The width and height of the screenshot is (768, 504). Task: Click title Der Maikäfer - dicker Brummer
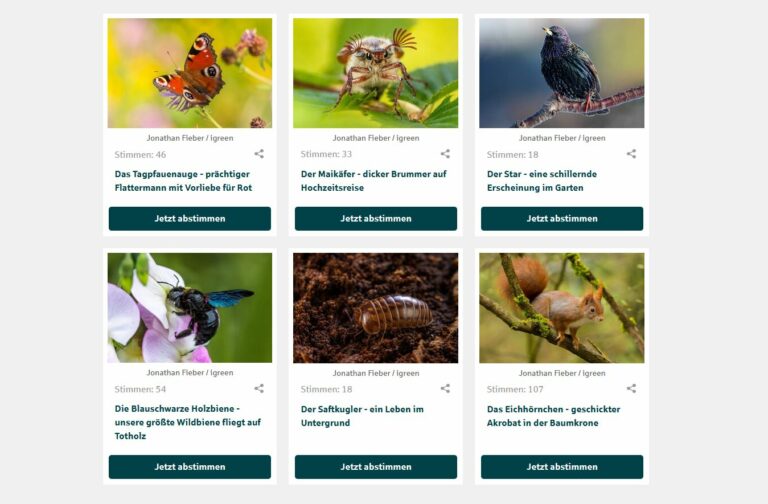pos(374,181)
